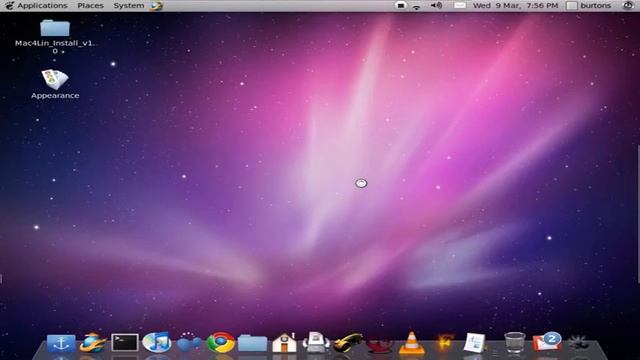Viewport: 640px width, 360px height.
Task: Open the mail icon with badge 2
Action: 547,342
